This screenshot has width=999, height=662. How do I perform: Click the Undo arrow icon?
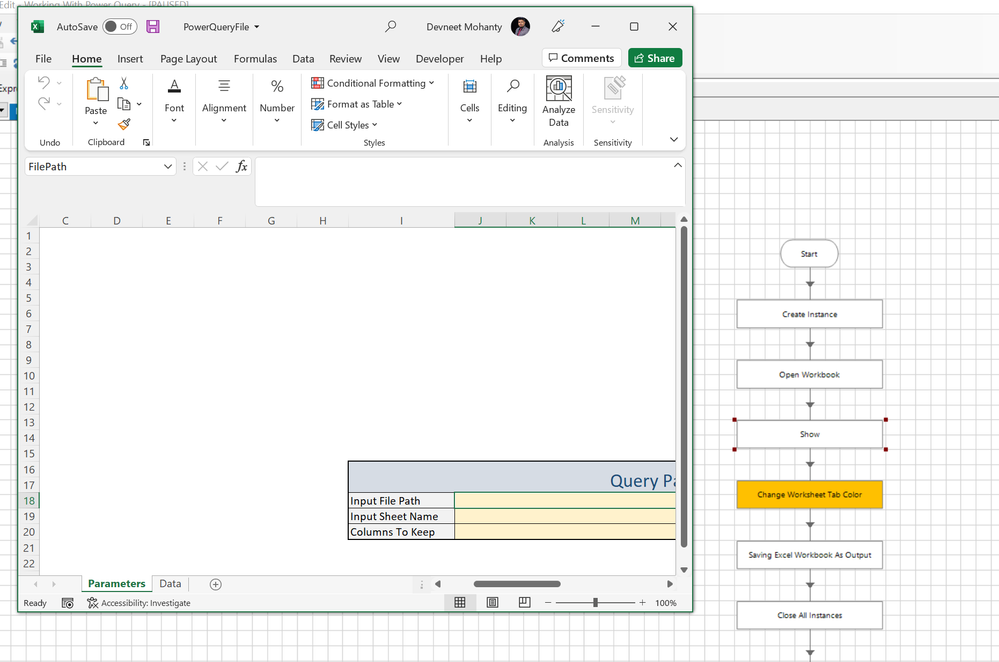click(x=43, y=83)
